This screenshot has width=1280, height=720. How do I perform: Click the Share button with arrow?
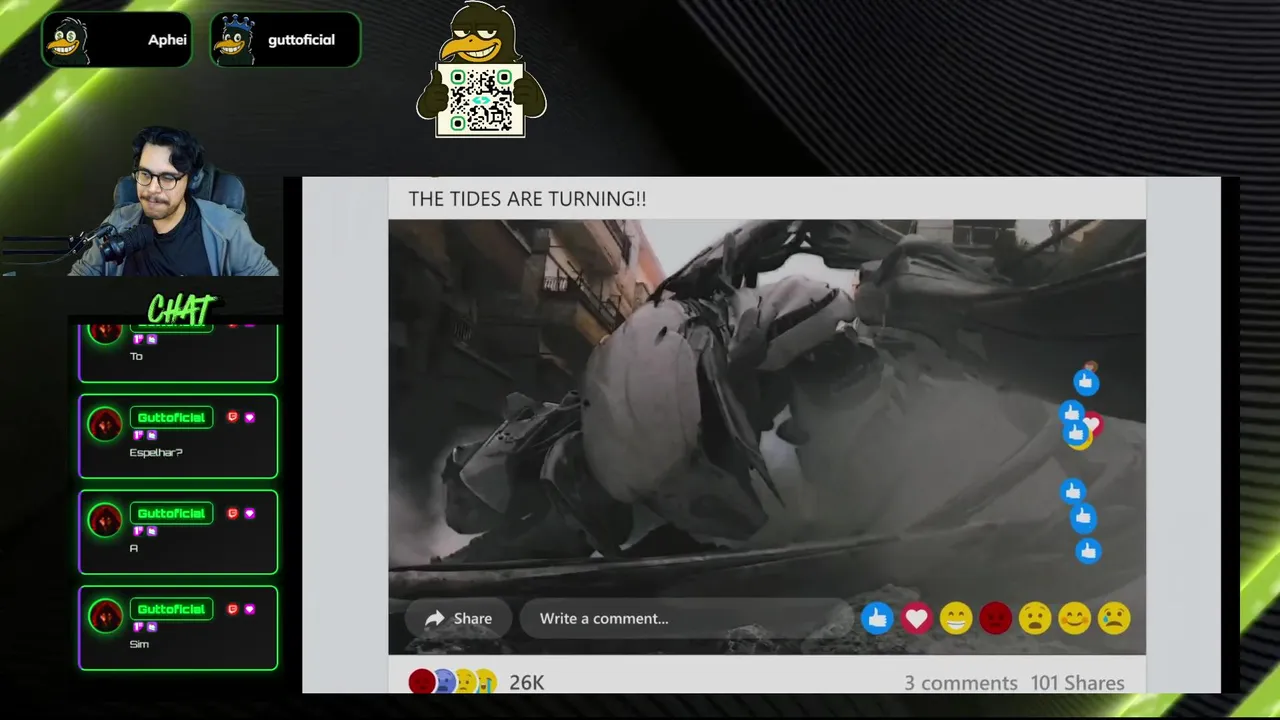459,618
